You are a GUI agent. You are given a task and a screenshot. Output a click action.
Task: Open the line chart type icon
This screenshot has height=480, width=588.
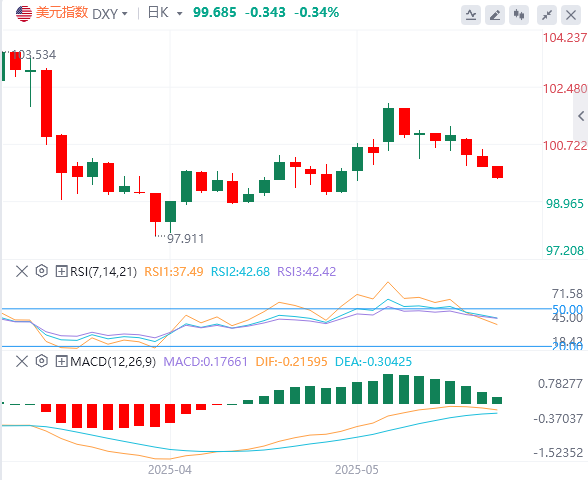471,15
